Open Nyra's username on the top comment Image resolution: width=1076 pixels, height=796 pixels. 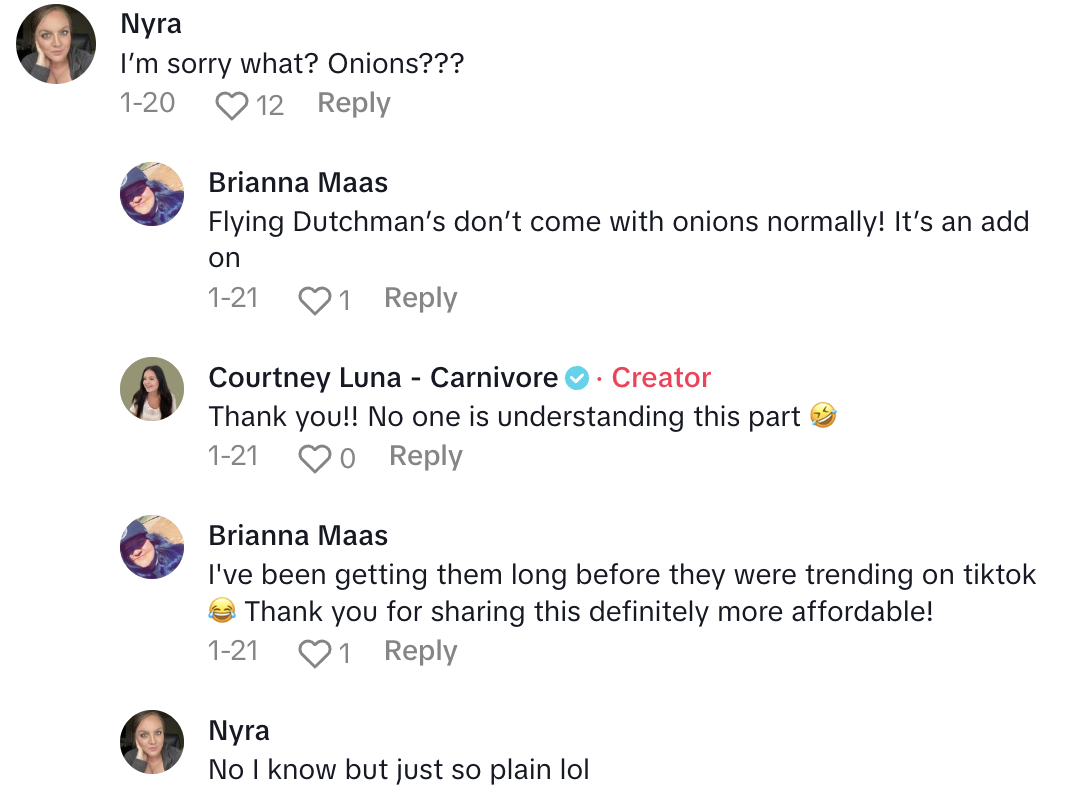click(x=150, y=24)
